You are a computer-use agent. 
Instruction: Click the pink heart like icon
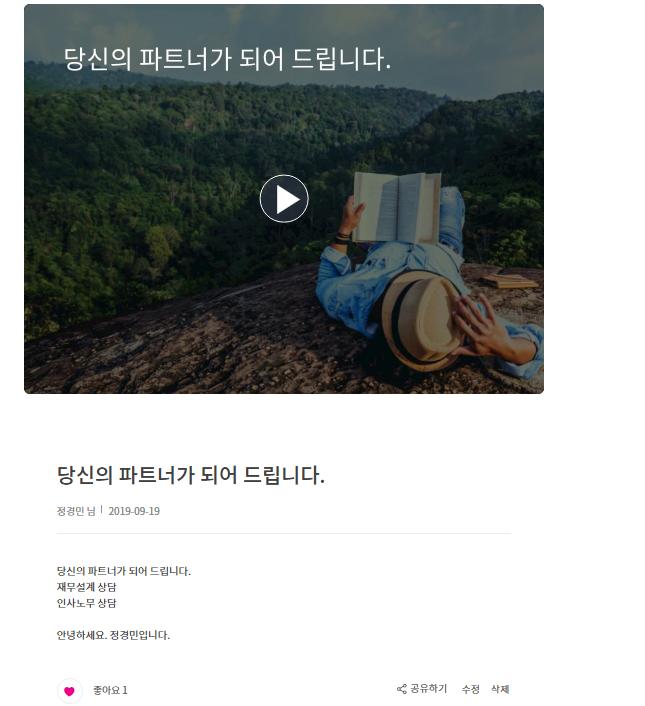pos(69,691)
